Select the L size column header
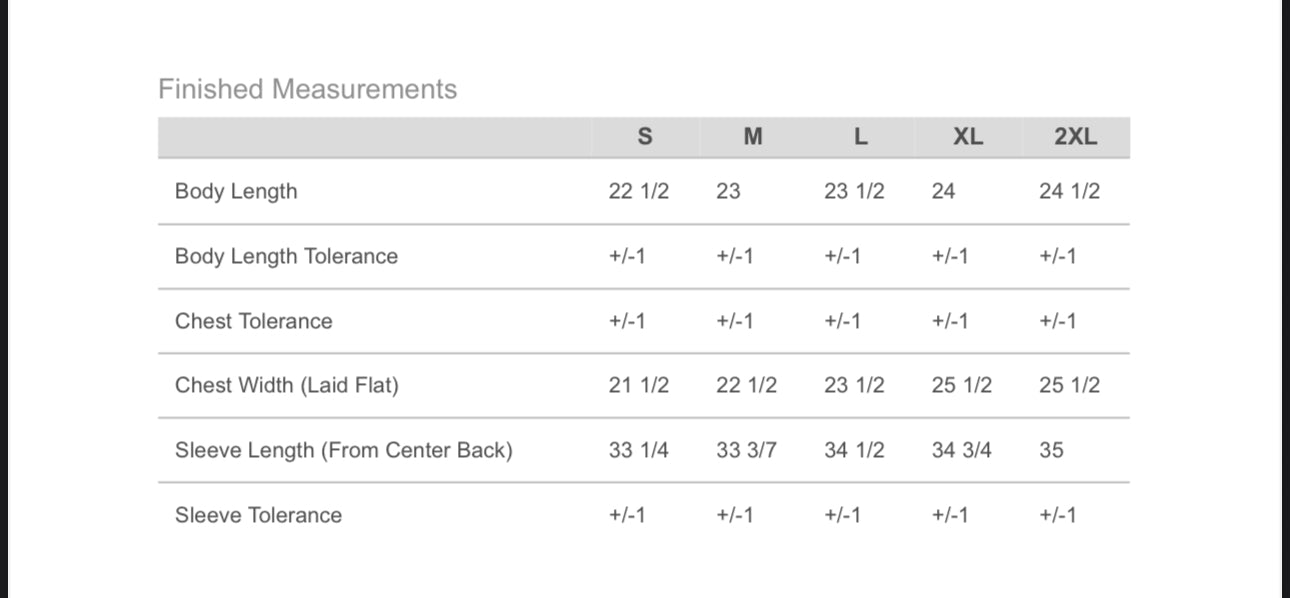The image size is (1290, 598). click(x=860, y=137)
